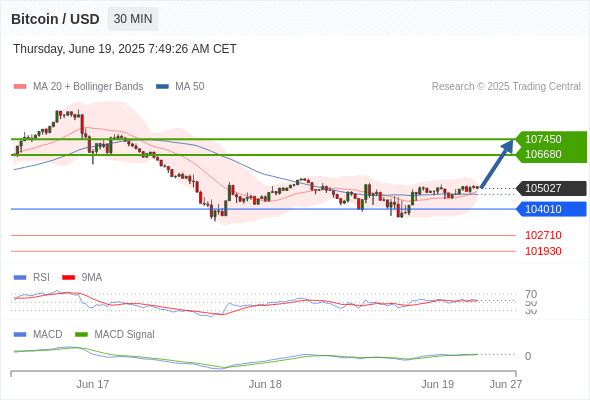The height and width of the screenshot is (400, 590).
Task: Click the Jun 18 date axis label
Action: (265, 384)
